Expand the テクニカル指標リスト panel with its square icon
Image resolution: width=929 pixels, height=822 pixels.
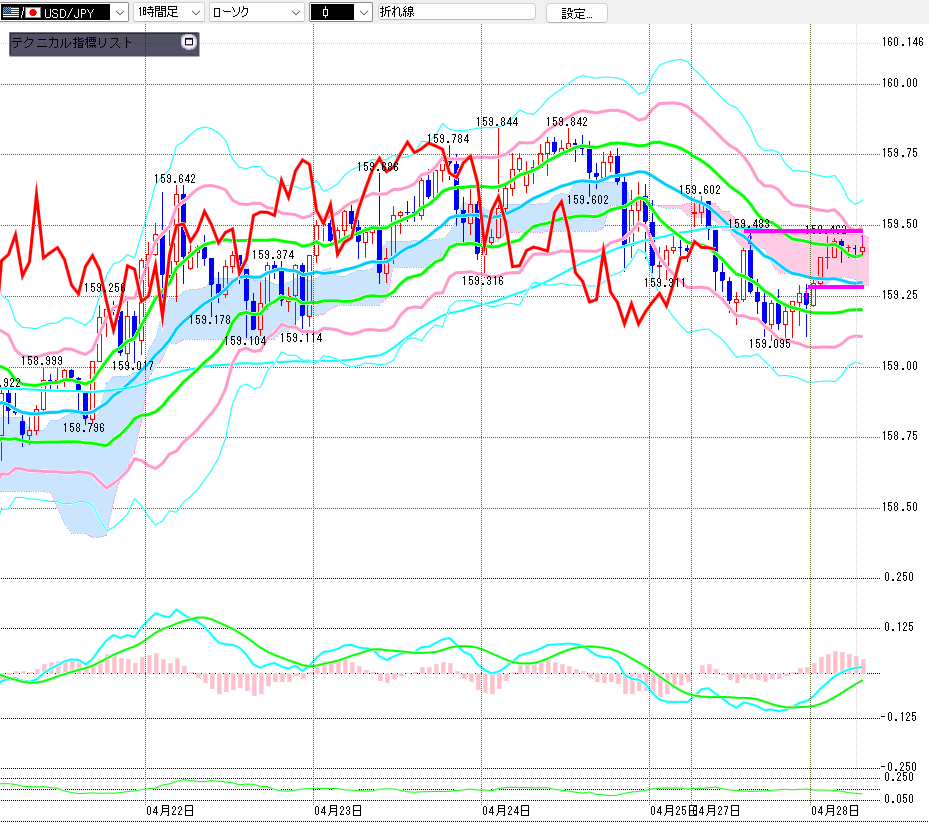click(x=189, y=43)
